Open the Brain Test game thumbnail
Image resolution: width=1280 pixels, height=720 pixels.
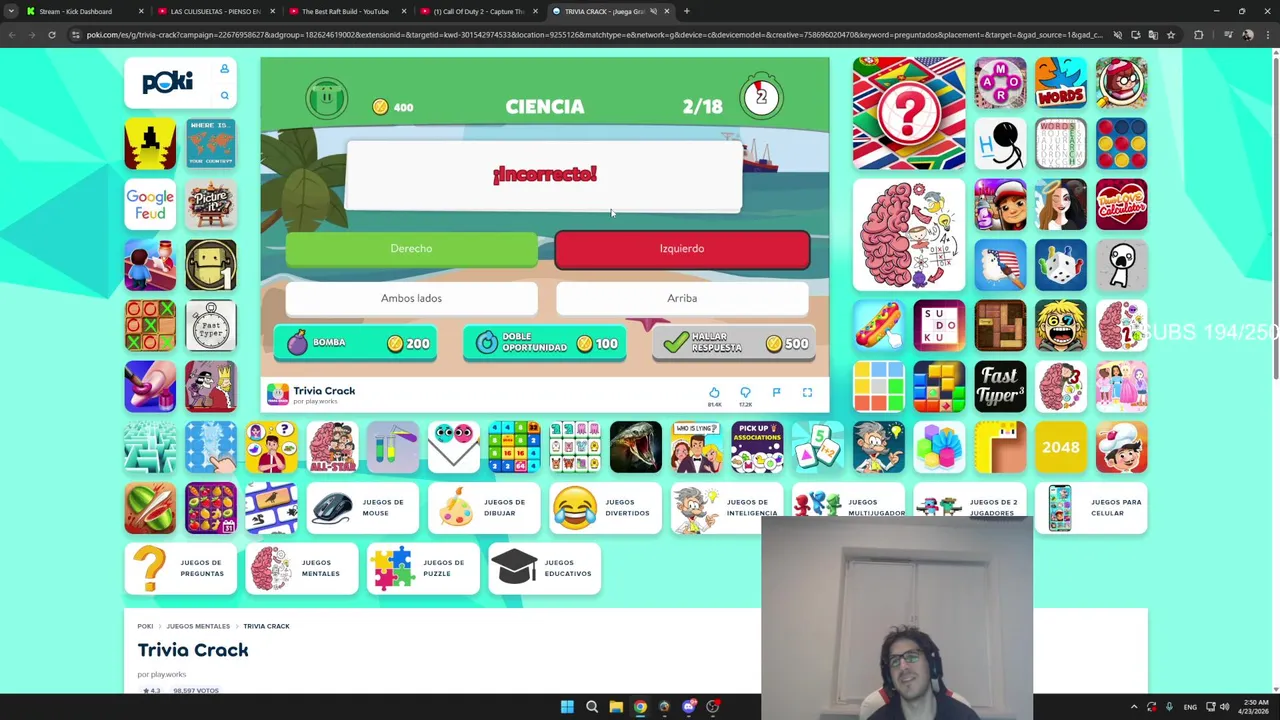[x=909, y=235]
